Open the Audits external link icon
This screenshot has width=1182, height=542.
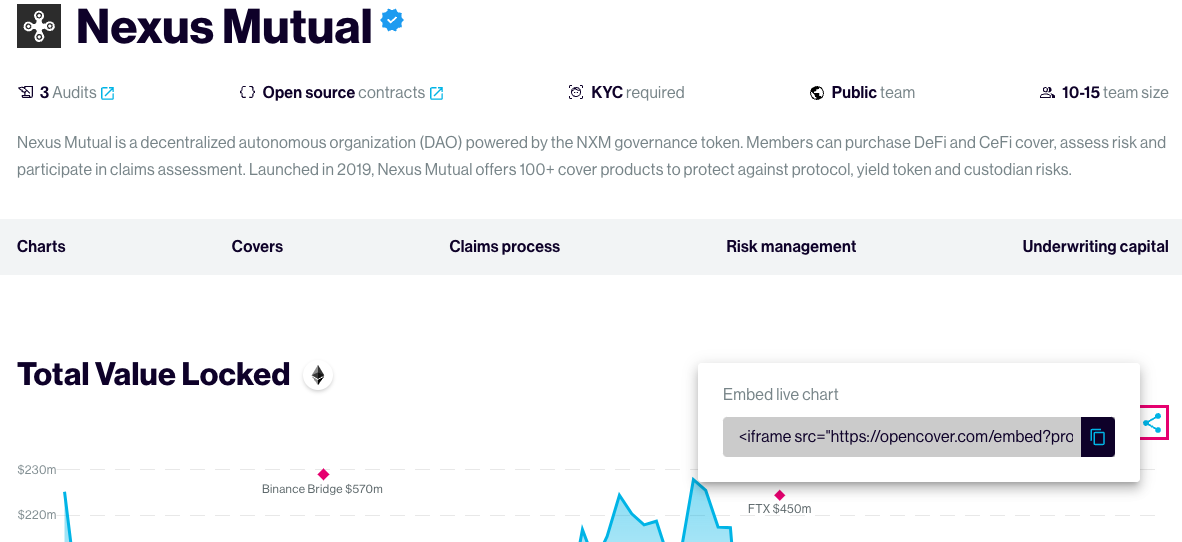pyautogui.click(x=108, y=93)
